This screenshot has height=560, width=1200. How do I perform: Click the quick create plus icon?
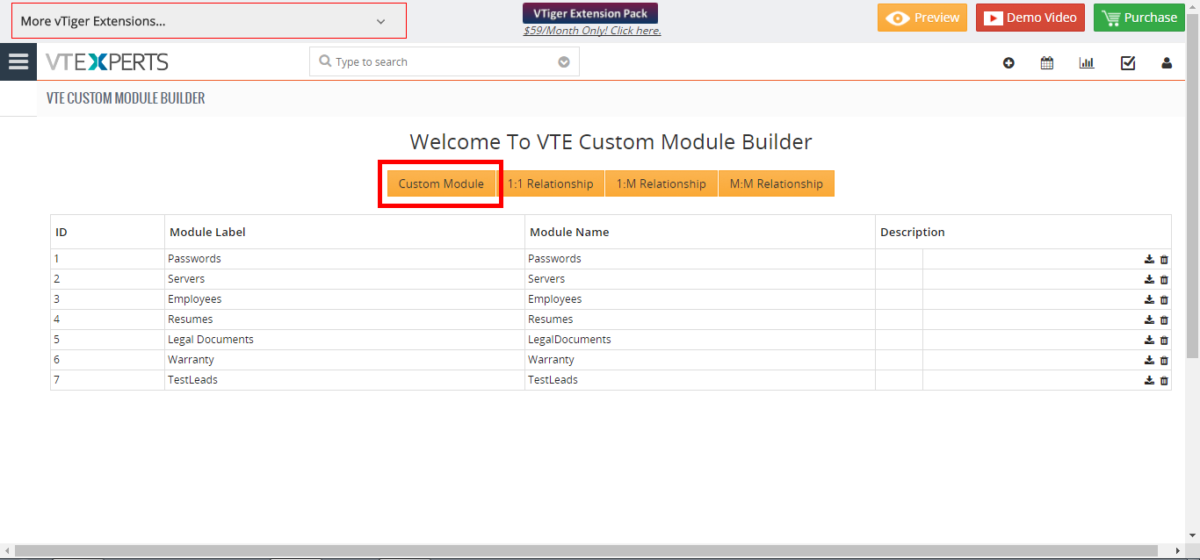tap(1009, 63)
